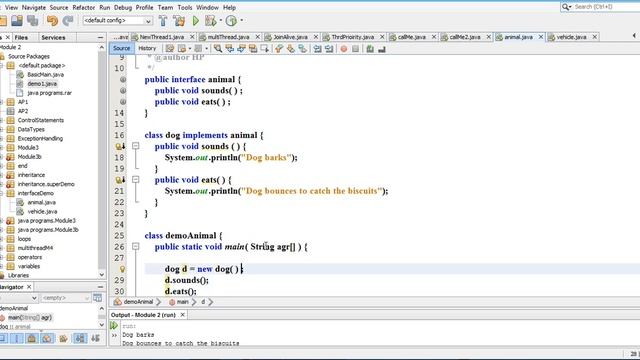Image resolution: width=640 pixels, height=360 pixels.
Task: Open the Tools menu
Action: [185, 7]
